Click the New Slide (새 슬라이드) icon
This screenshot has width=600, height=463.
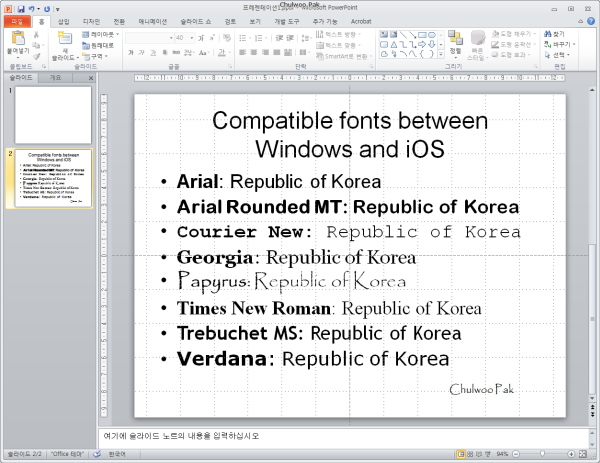[x=65, y=37]
